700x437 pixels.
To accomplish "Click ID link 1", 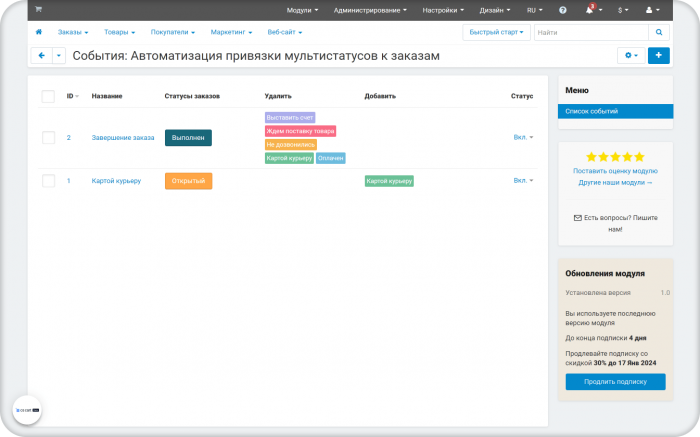I will pyautogui.click(x=69, y=181).
